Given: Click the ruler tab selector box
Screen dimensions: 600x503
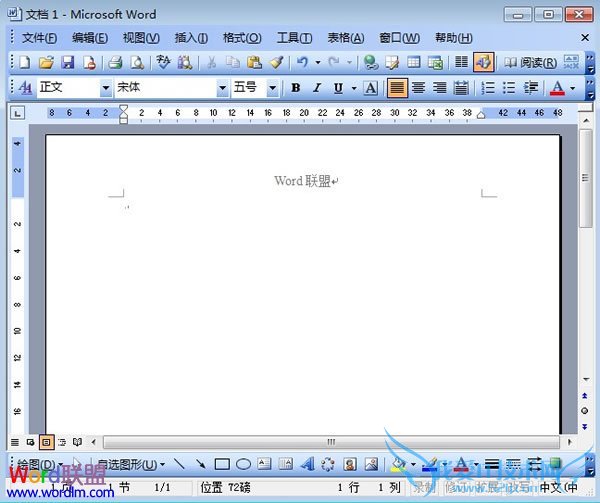Looking at the screenshot, I should pos(17,113).
